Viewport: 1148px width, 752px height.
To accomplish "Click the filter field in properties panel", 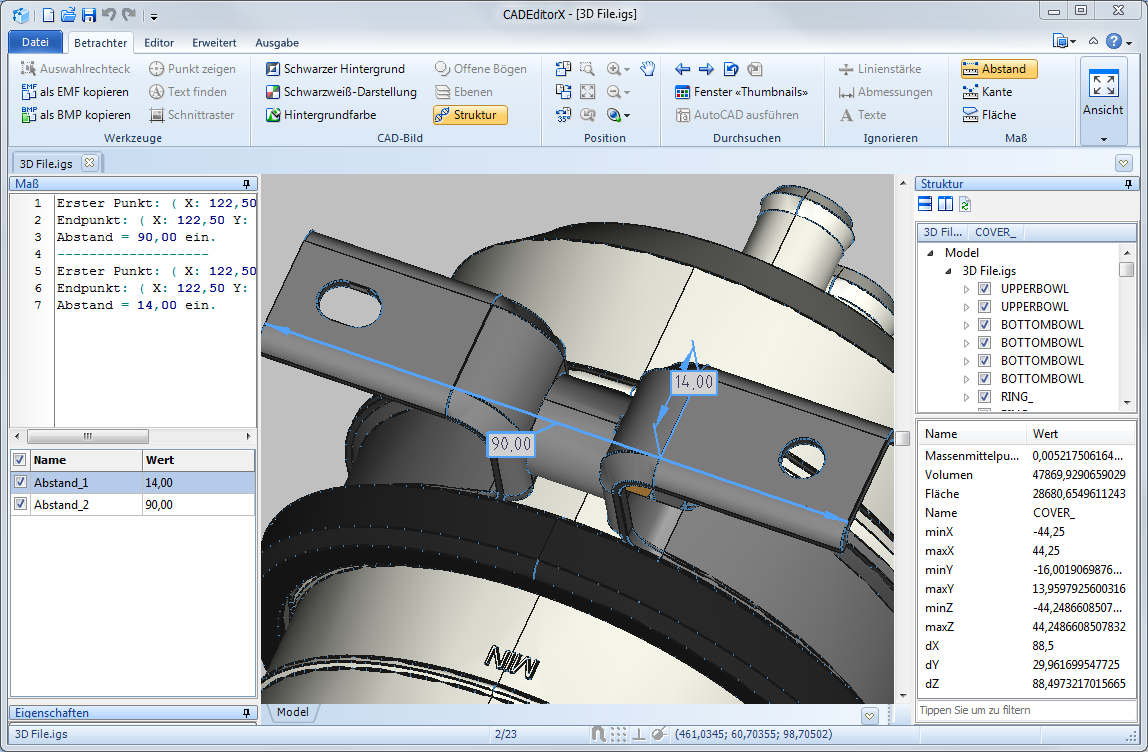I will [x=1026, y=710].
